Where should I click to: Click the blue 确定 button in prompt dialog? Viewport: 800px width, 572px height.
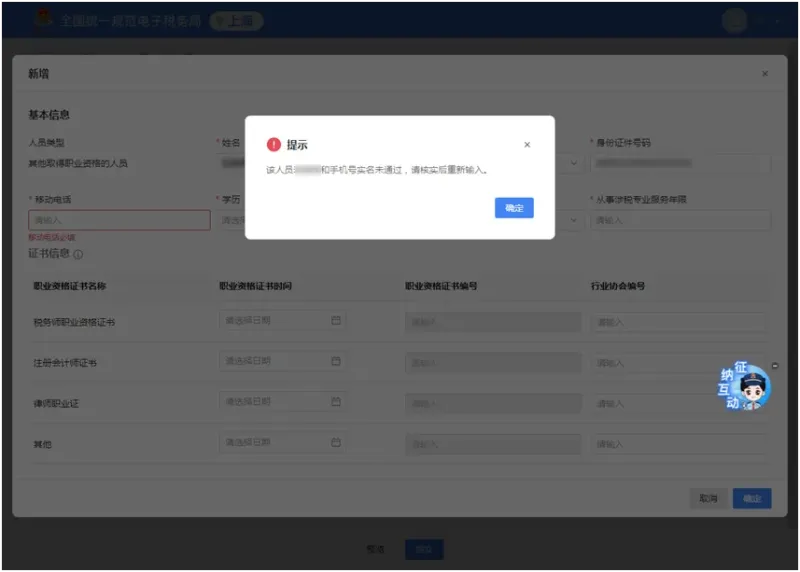(514, 208)
